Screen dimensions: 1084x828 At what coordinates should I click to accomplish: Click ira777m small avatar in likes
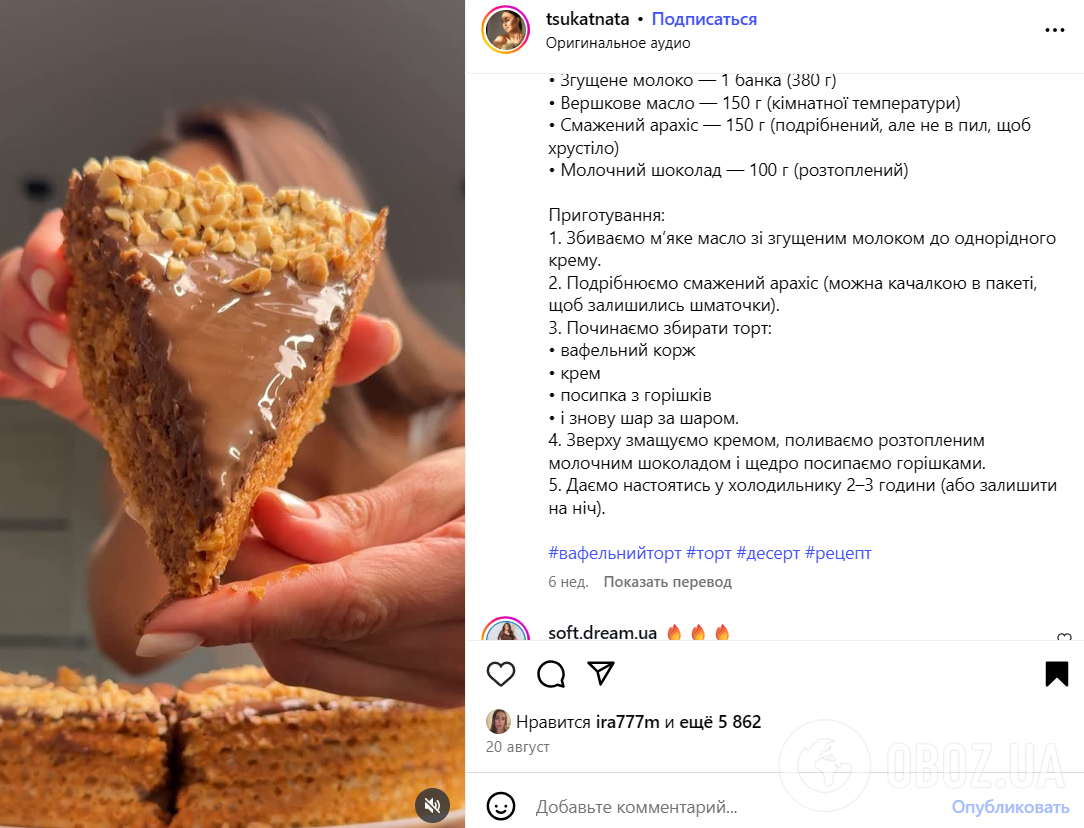[498, 722]
